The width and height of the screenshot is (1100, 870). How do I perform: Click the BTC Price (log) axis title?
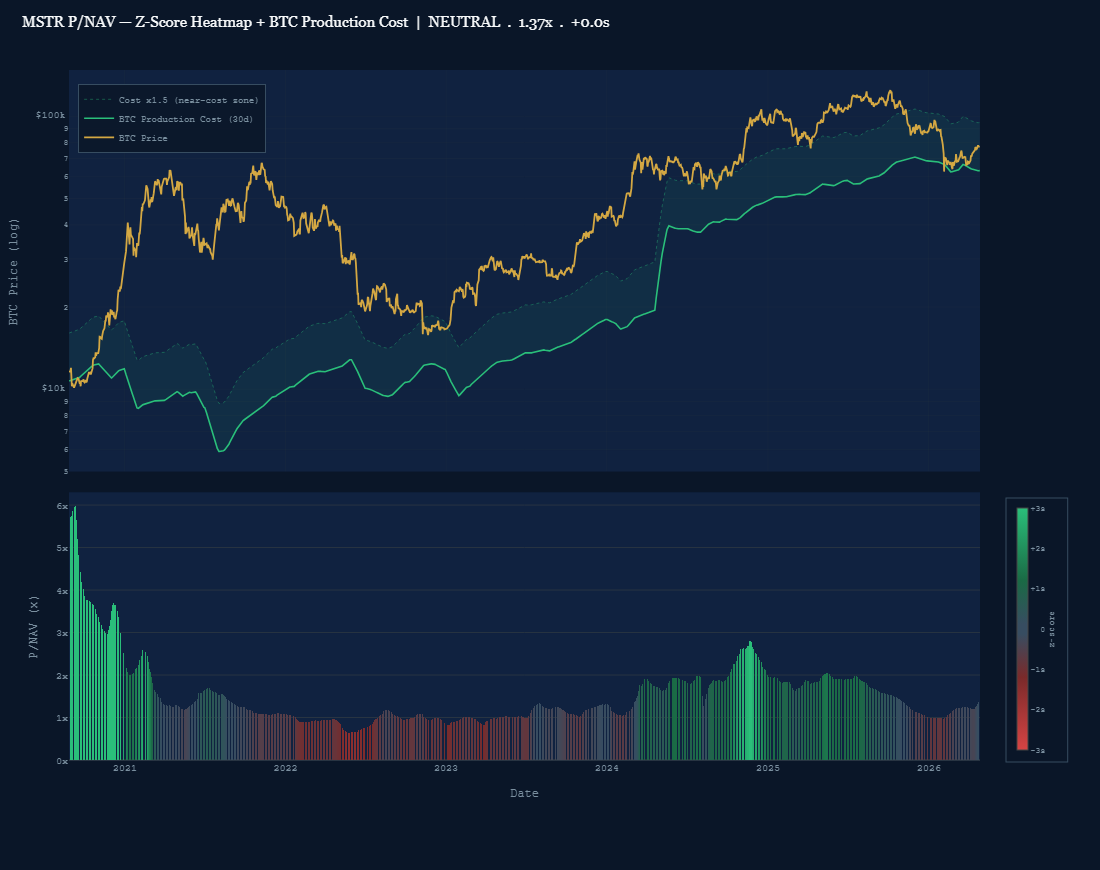(x=14, y=268)
